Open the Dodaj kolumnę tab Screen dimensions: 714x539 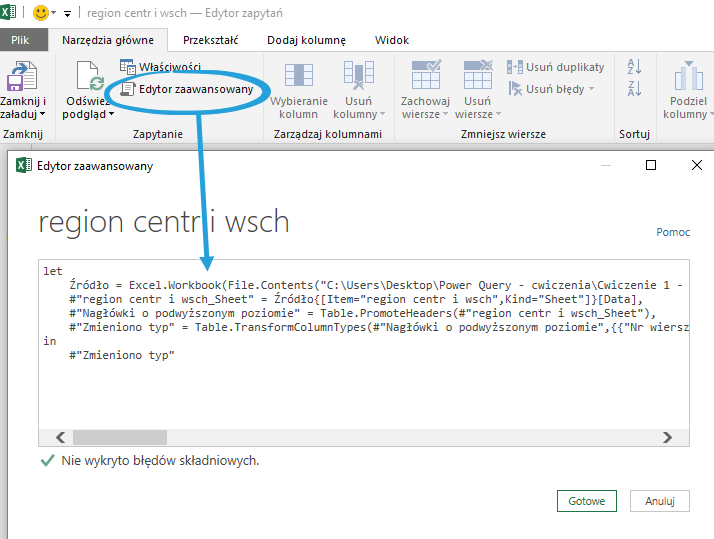tap(306, 40)
